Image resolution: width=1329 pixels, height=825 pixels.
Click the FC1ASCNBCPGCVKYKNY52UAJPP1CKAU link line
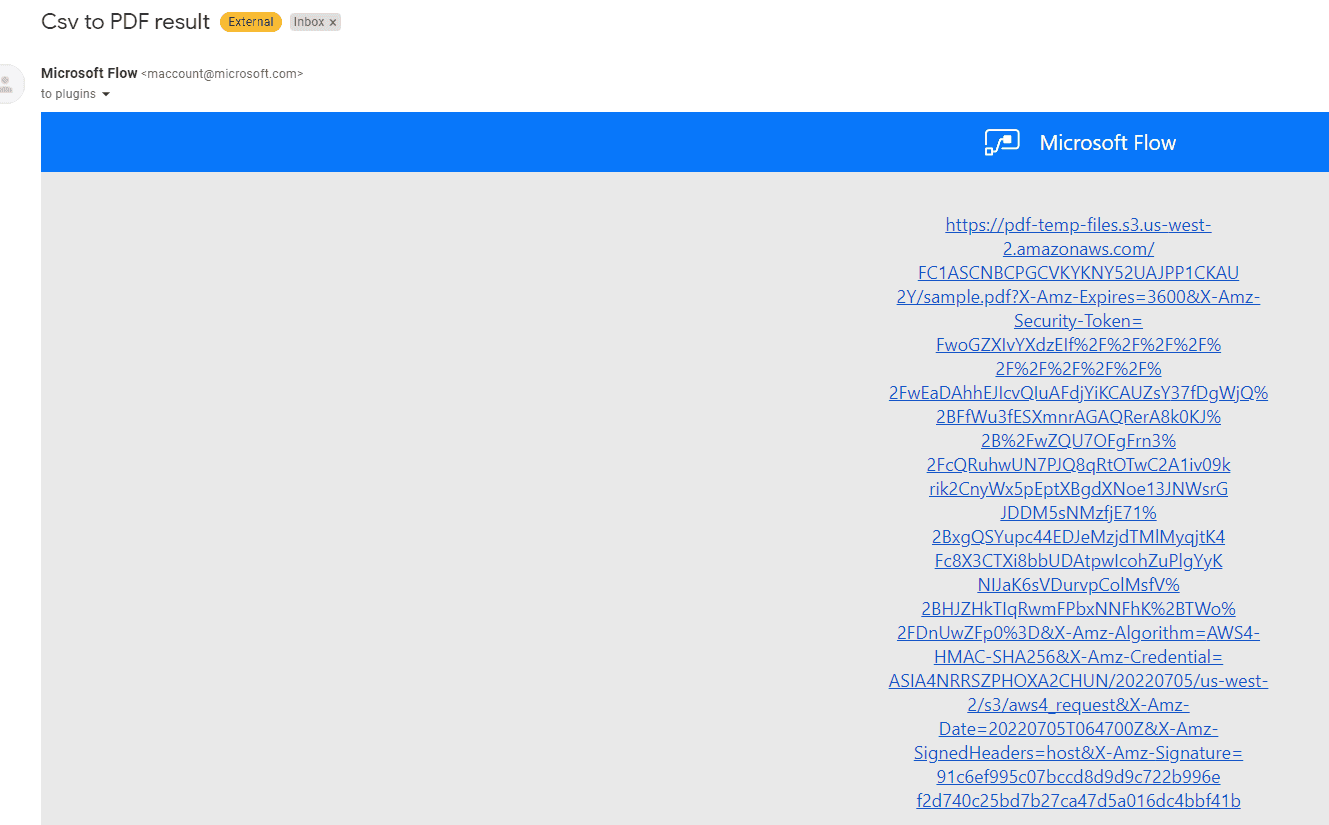click(1078, 272)
